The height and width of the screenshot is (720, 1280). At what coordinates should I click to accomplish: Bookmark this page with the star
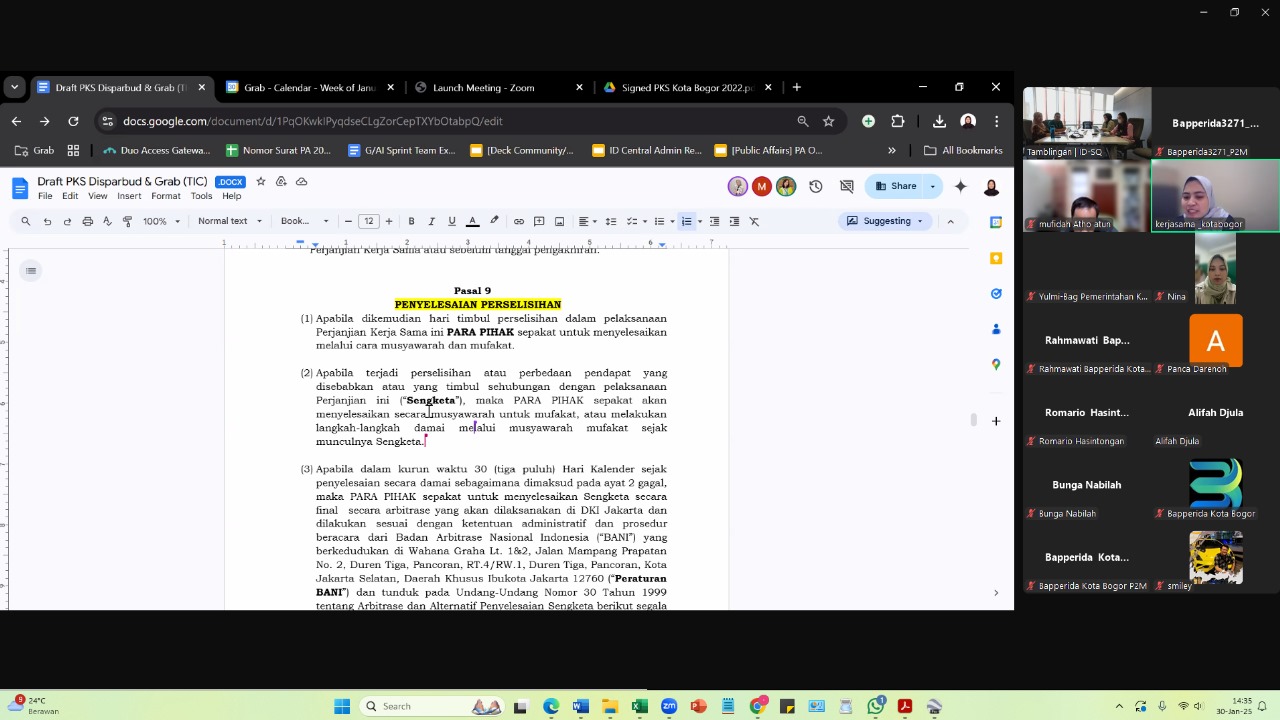pos(828,121)
